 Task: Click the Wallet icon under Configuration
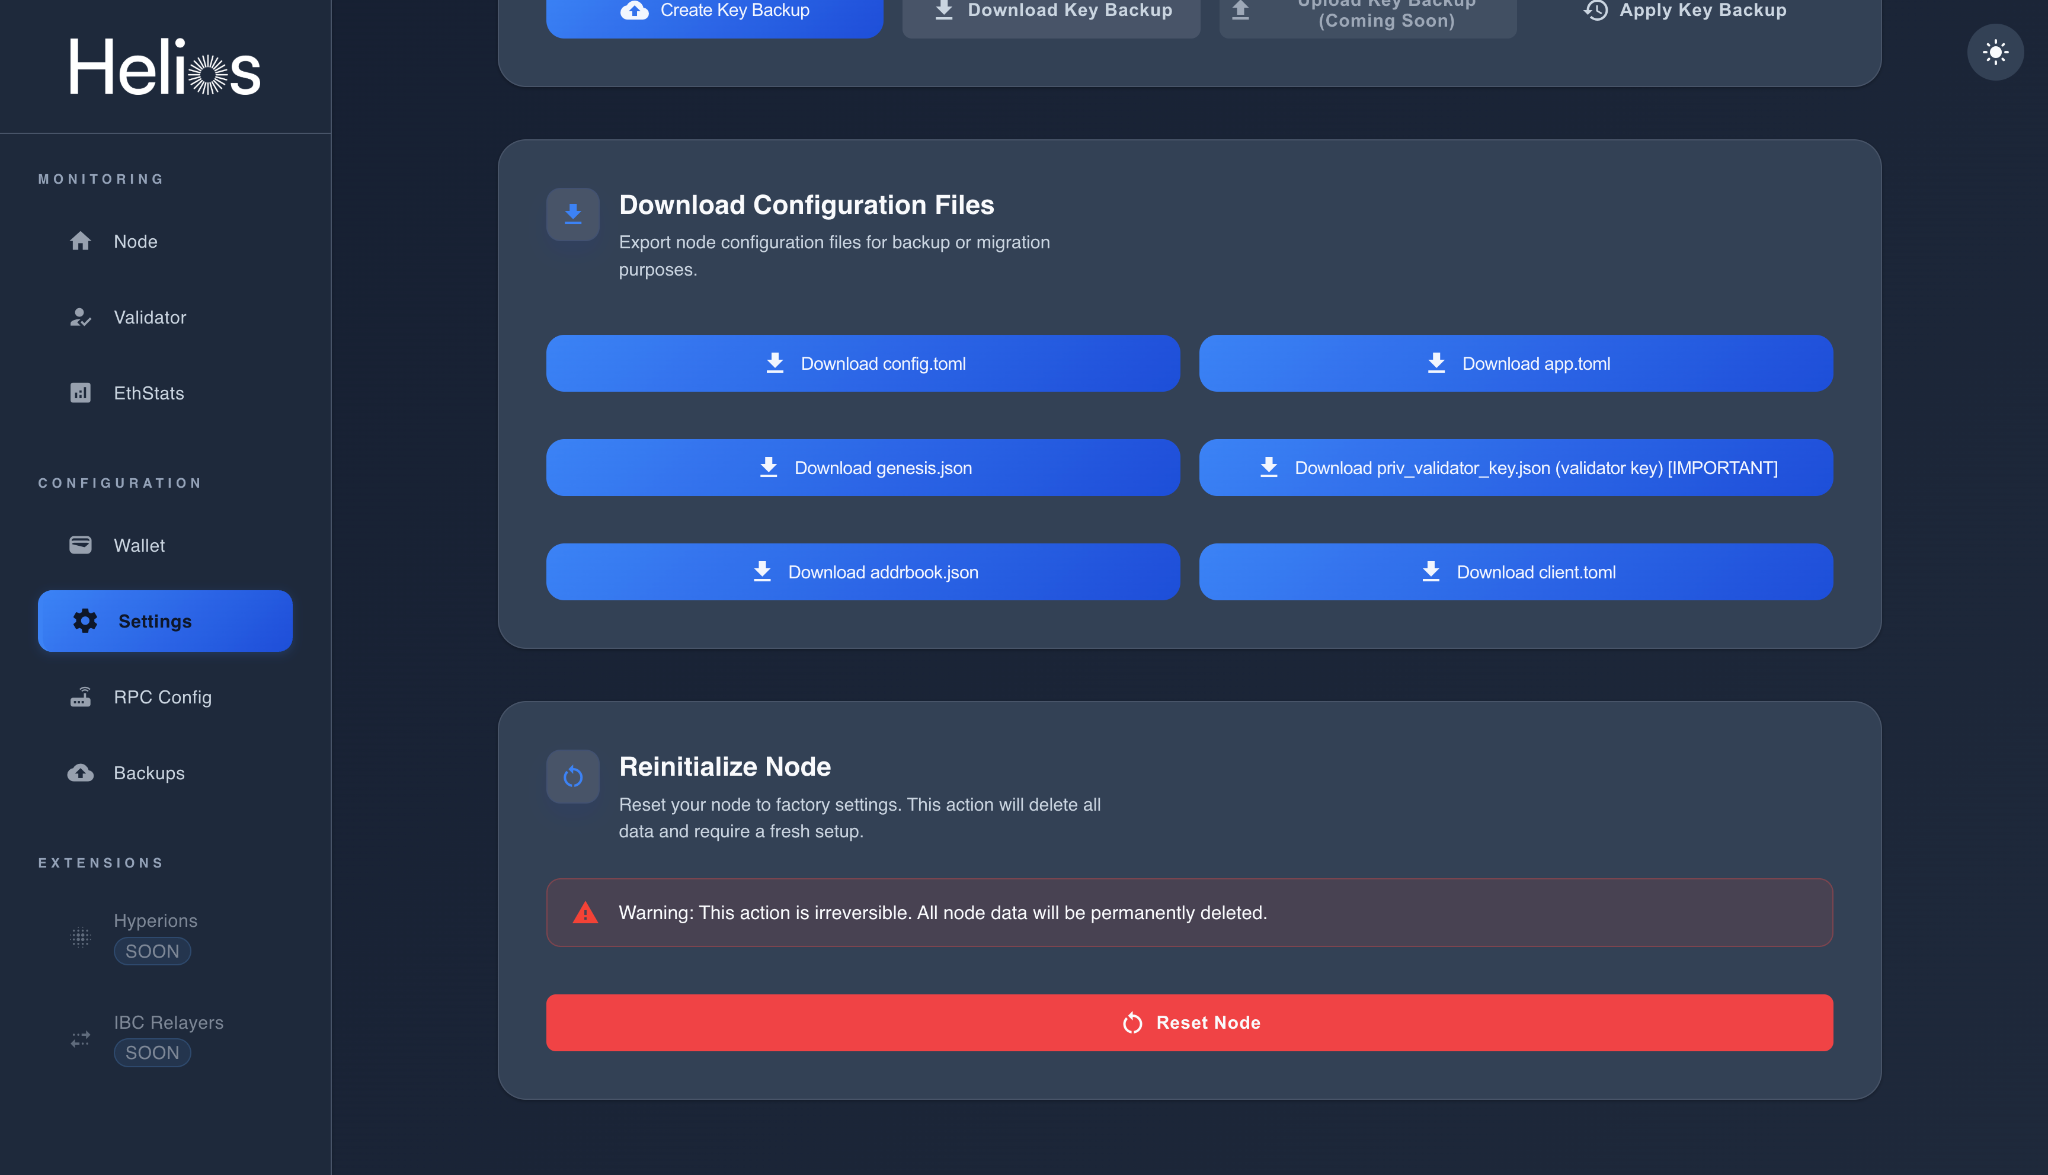pyautogui.click(x=80, y=545)
